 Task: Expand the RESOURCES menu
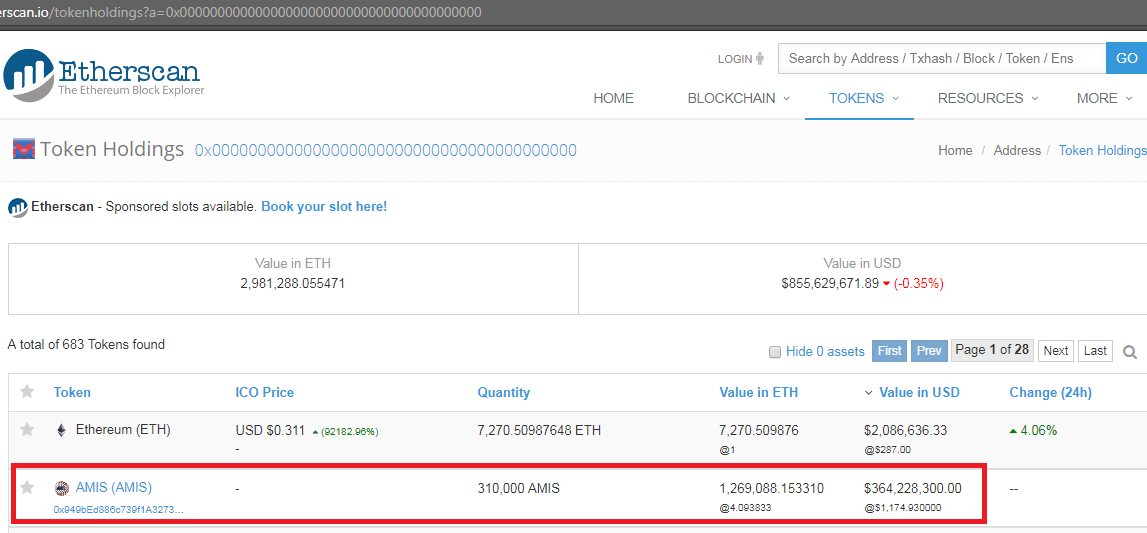pos(988,98)
